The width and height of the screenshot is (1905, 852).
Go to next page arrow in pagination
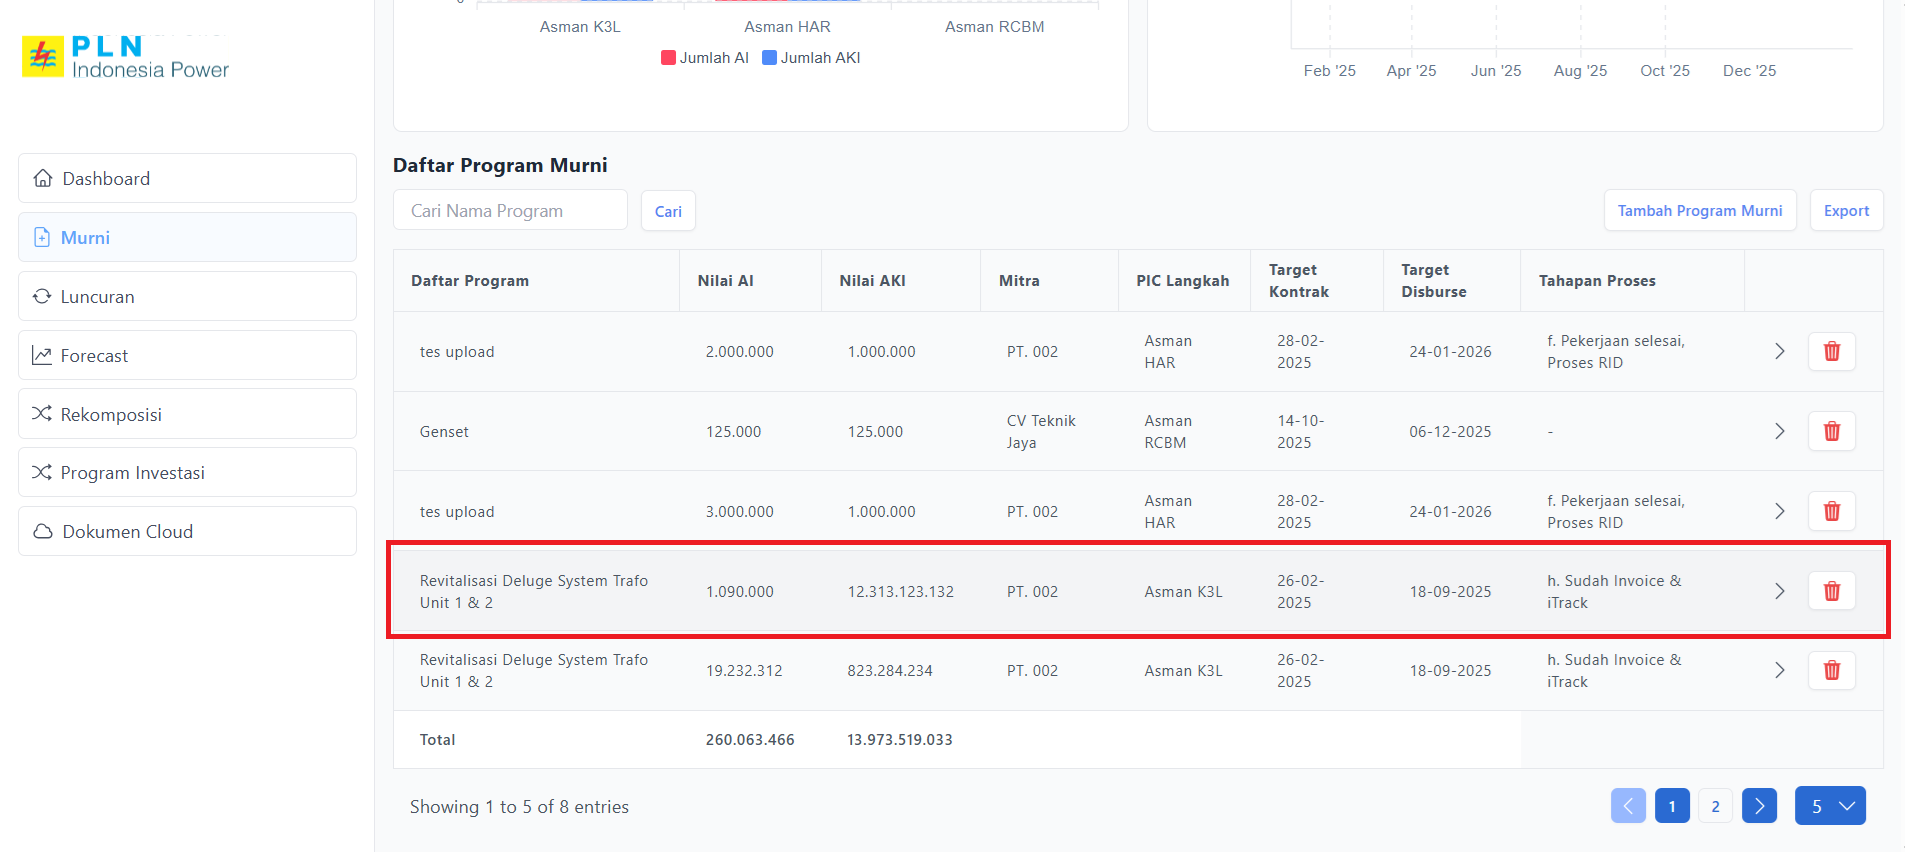tap(1758, 806)
